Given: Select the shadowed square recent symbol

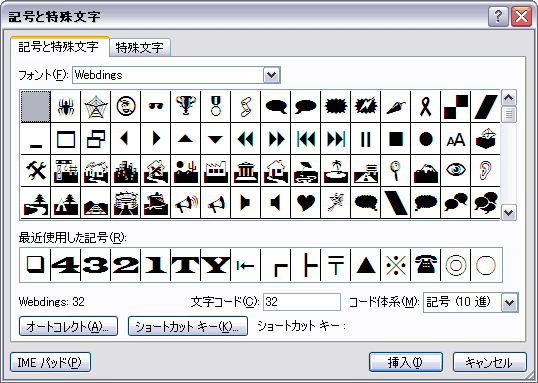Looking at the screenshot, I should (36, 265).
